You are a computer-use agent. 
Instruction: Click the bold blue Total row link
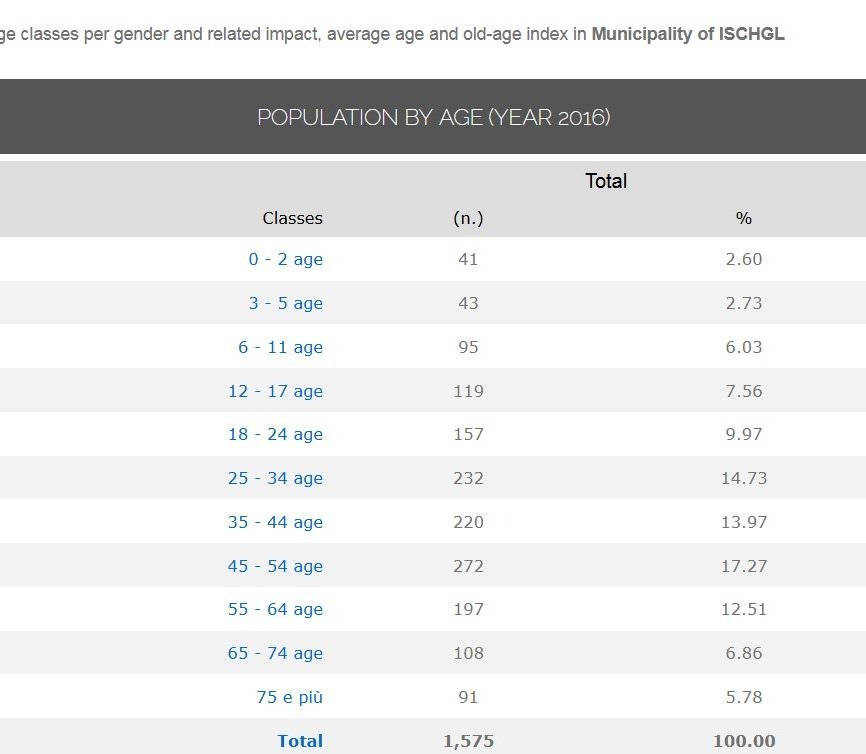tap(300, 741)
